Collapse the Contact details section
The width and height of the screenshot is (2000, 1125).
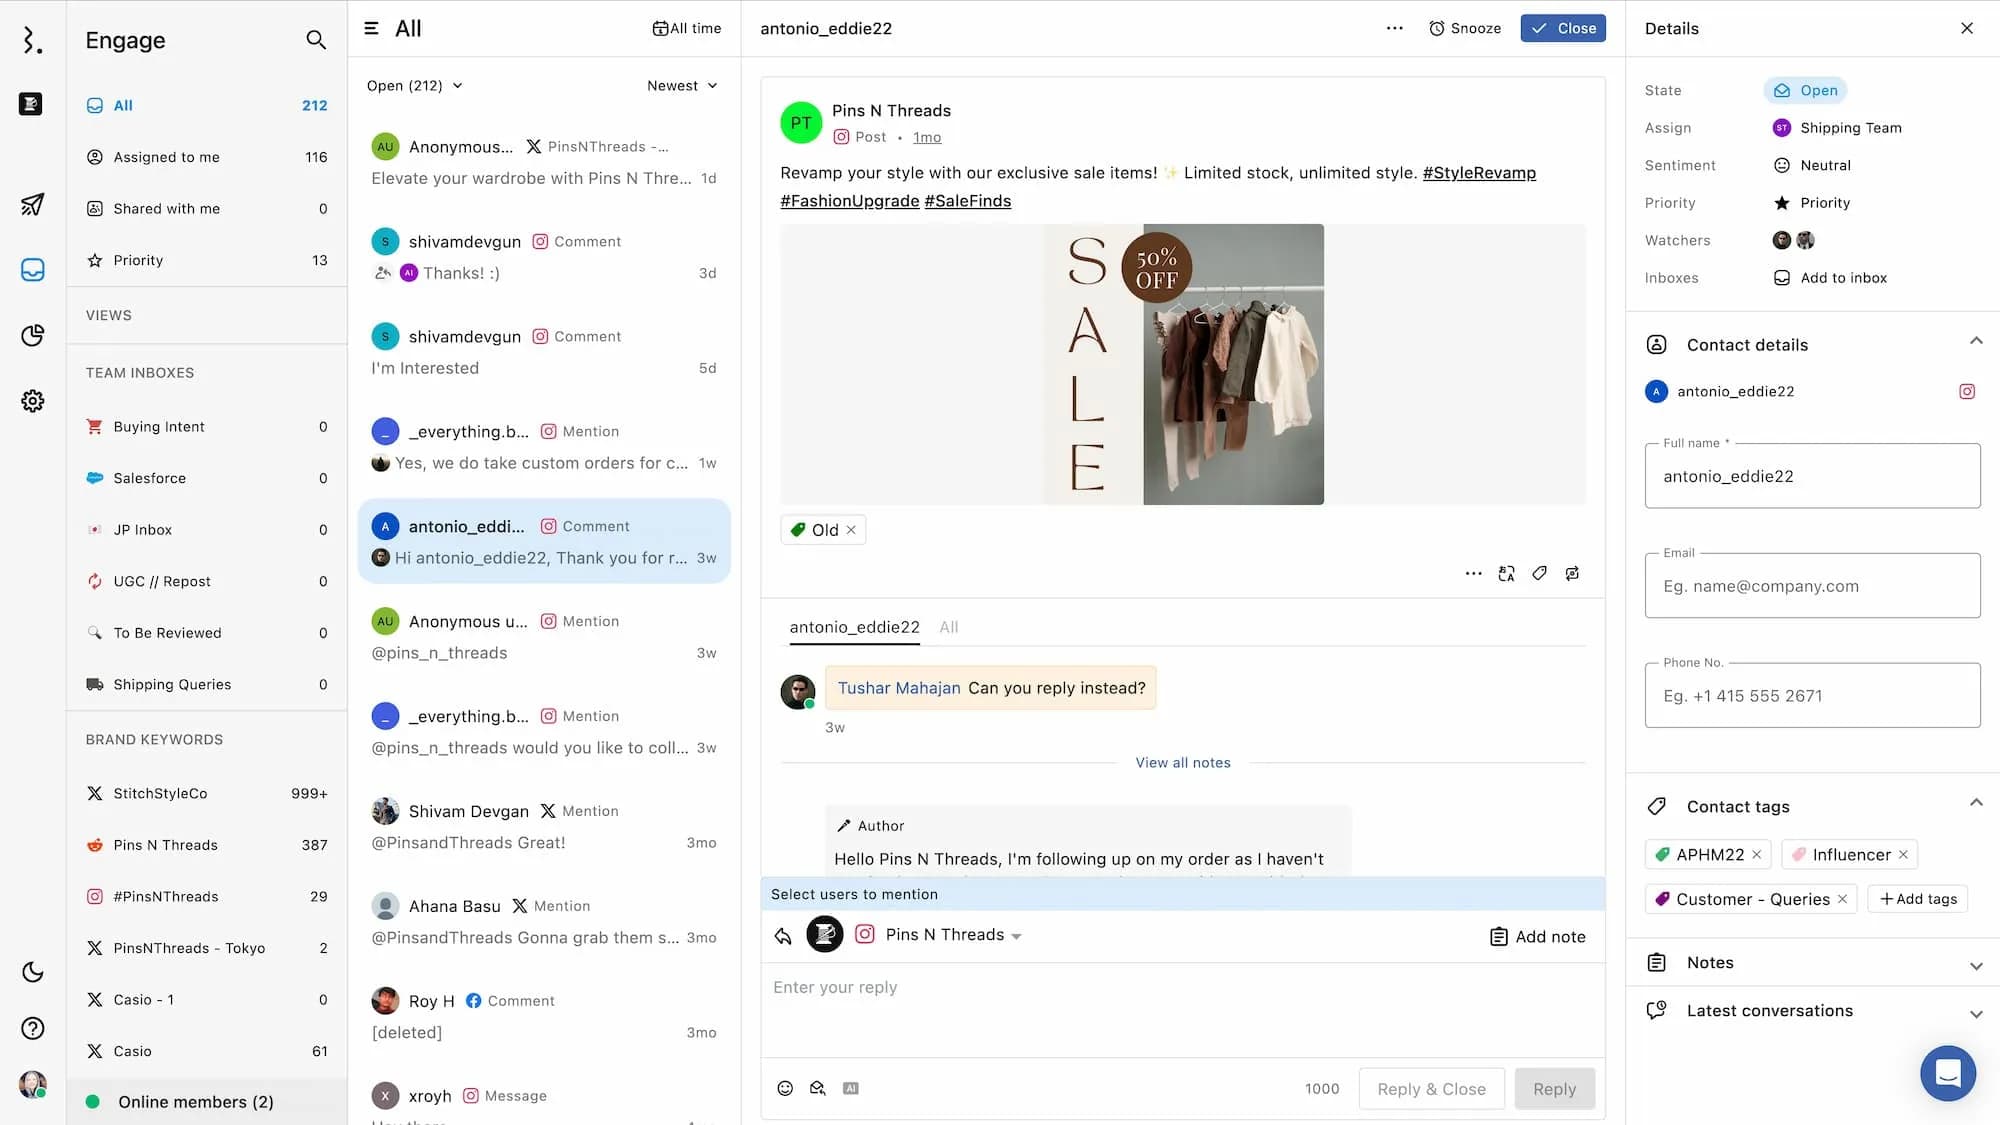point(1975,342)
